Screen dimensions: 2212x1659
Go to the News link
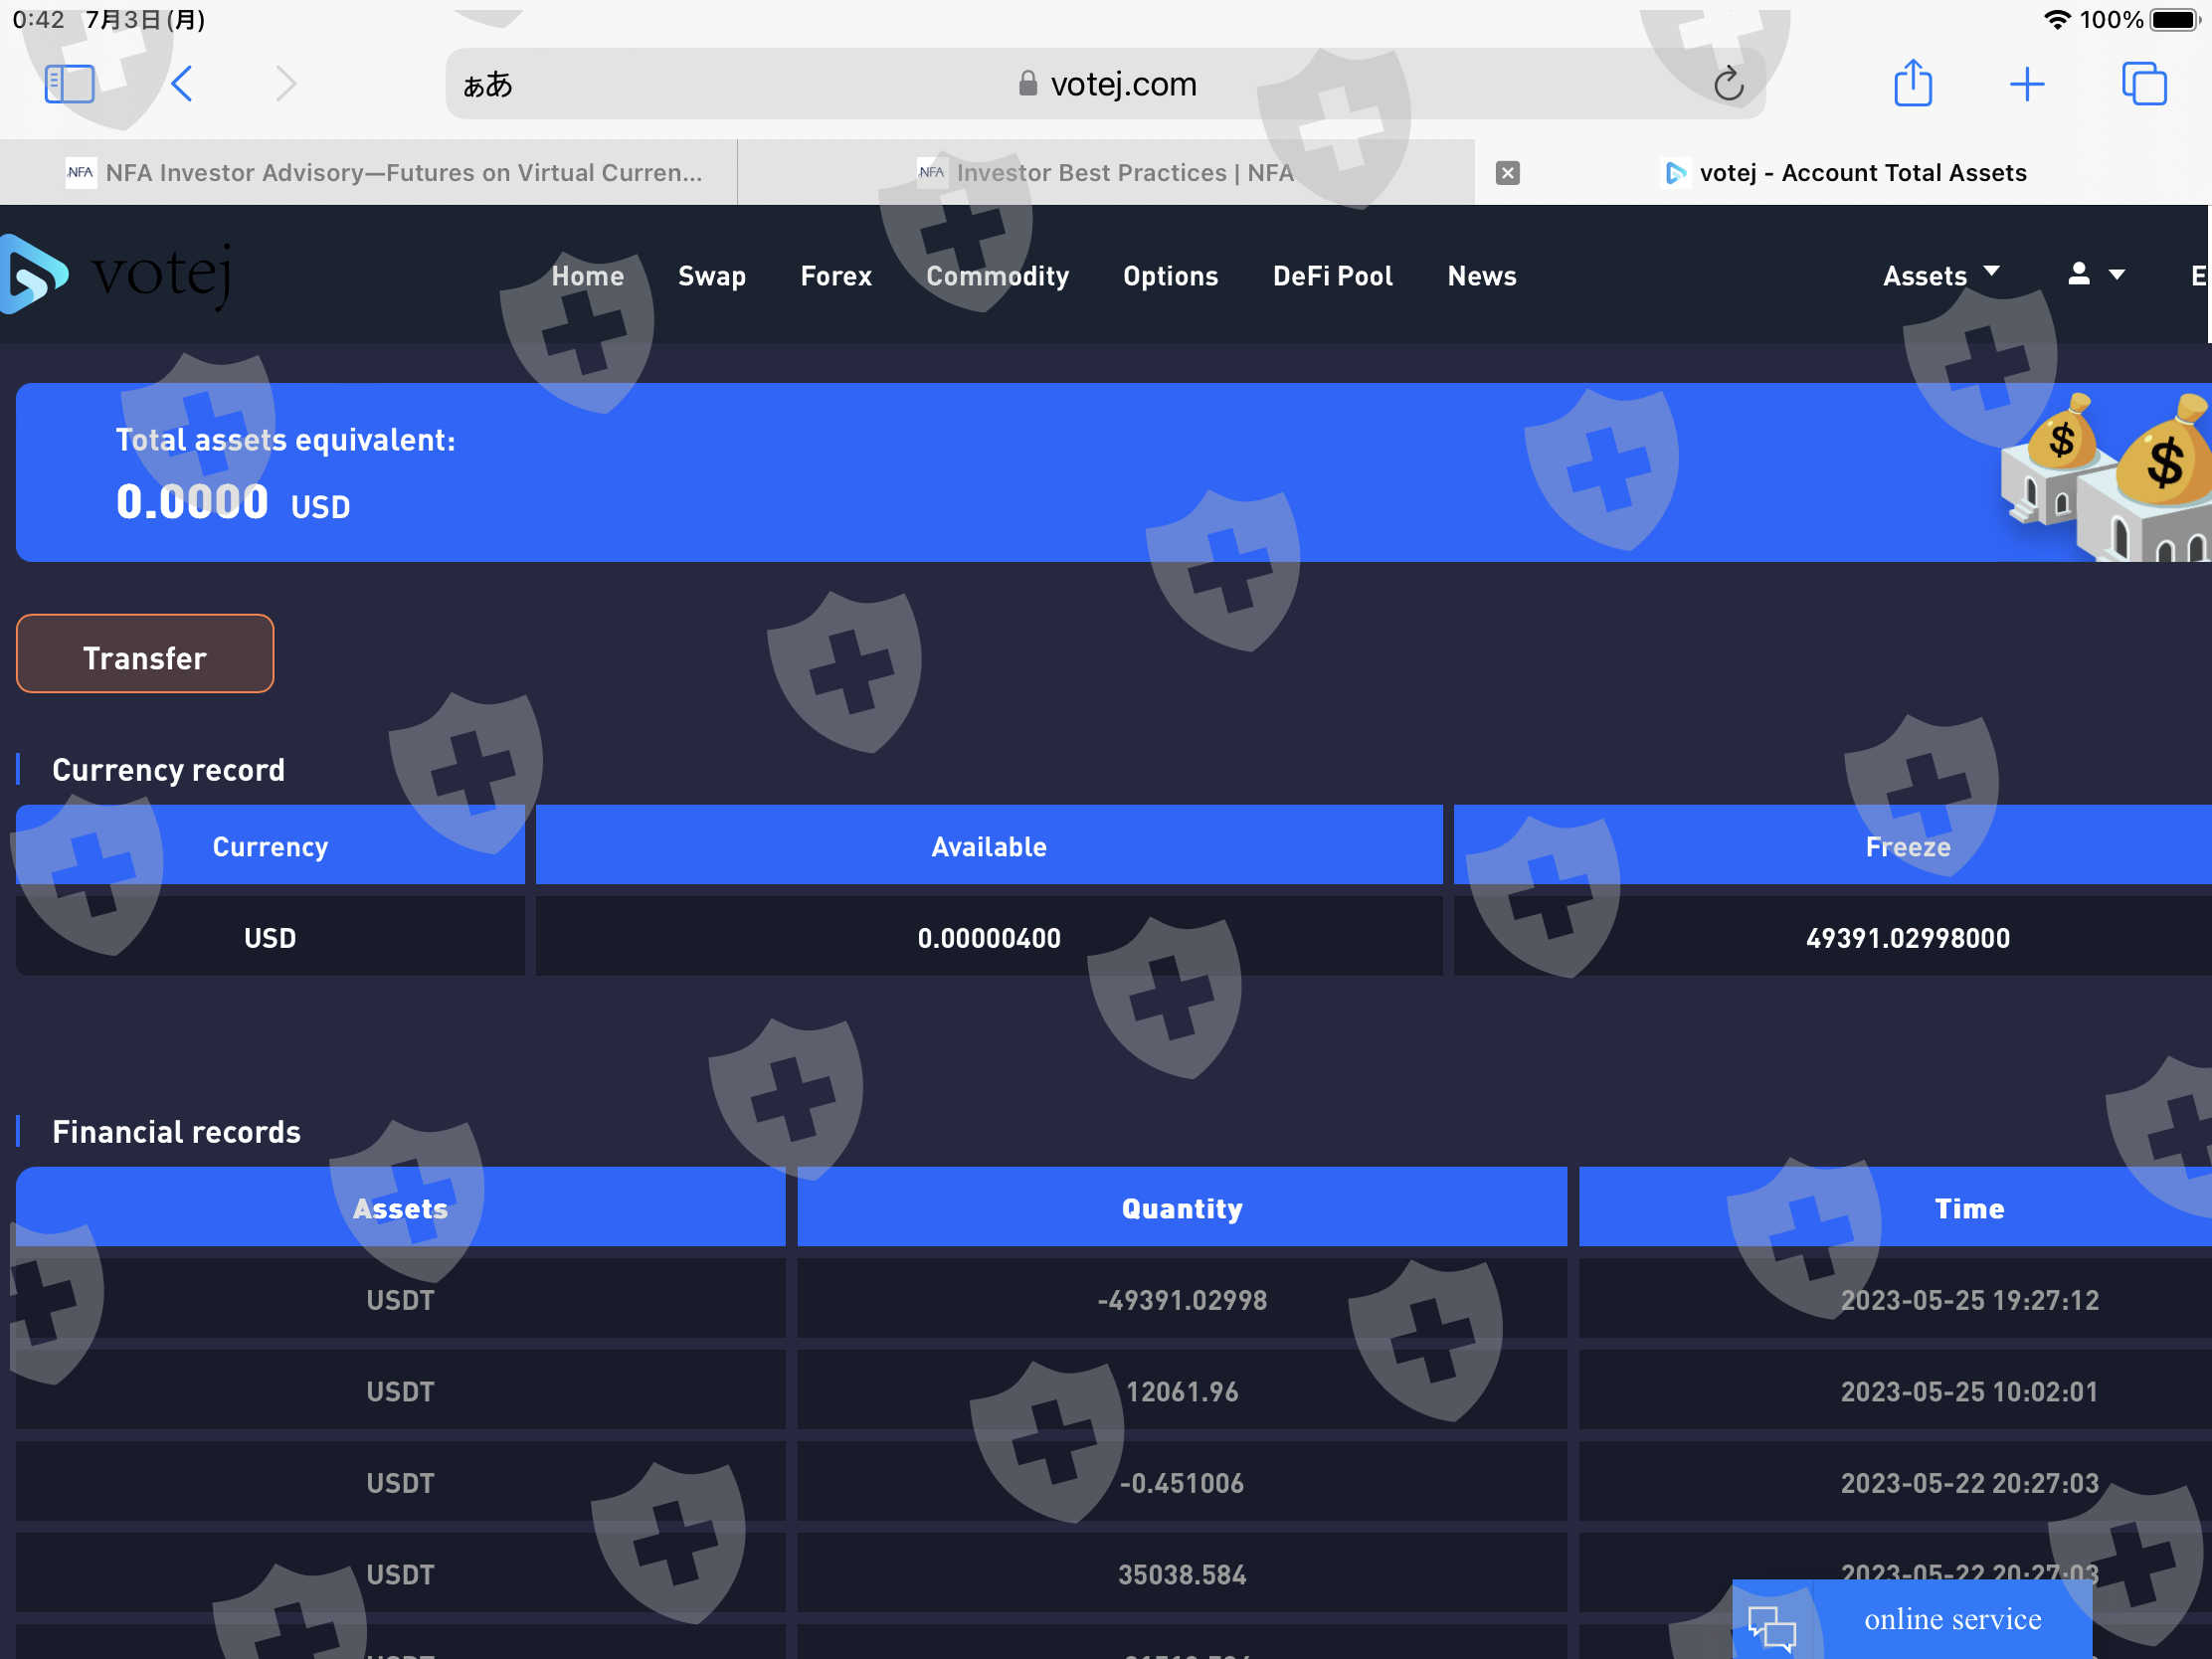click(x=1480, y=276)
